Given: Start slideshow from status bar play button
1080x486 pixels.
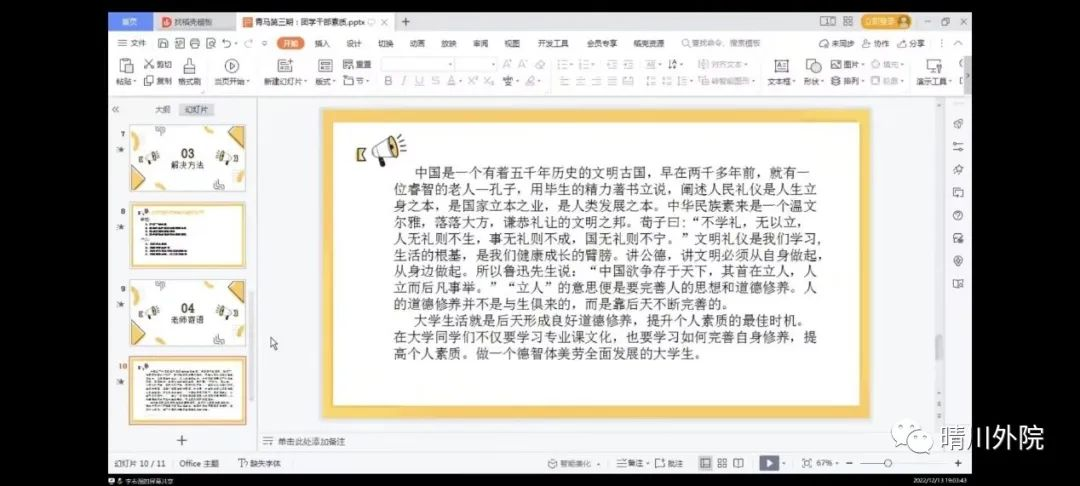Looking at the screenshot, I should click(x=768, y=463).
